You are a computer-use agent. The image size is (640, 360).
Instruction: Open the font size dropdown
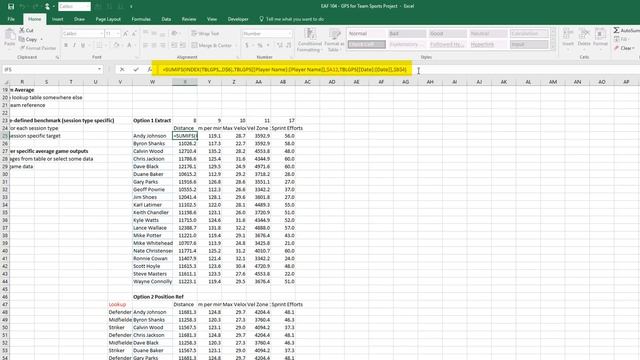pos(118,33)
